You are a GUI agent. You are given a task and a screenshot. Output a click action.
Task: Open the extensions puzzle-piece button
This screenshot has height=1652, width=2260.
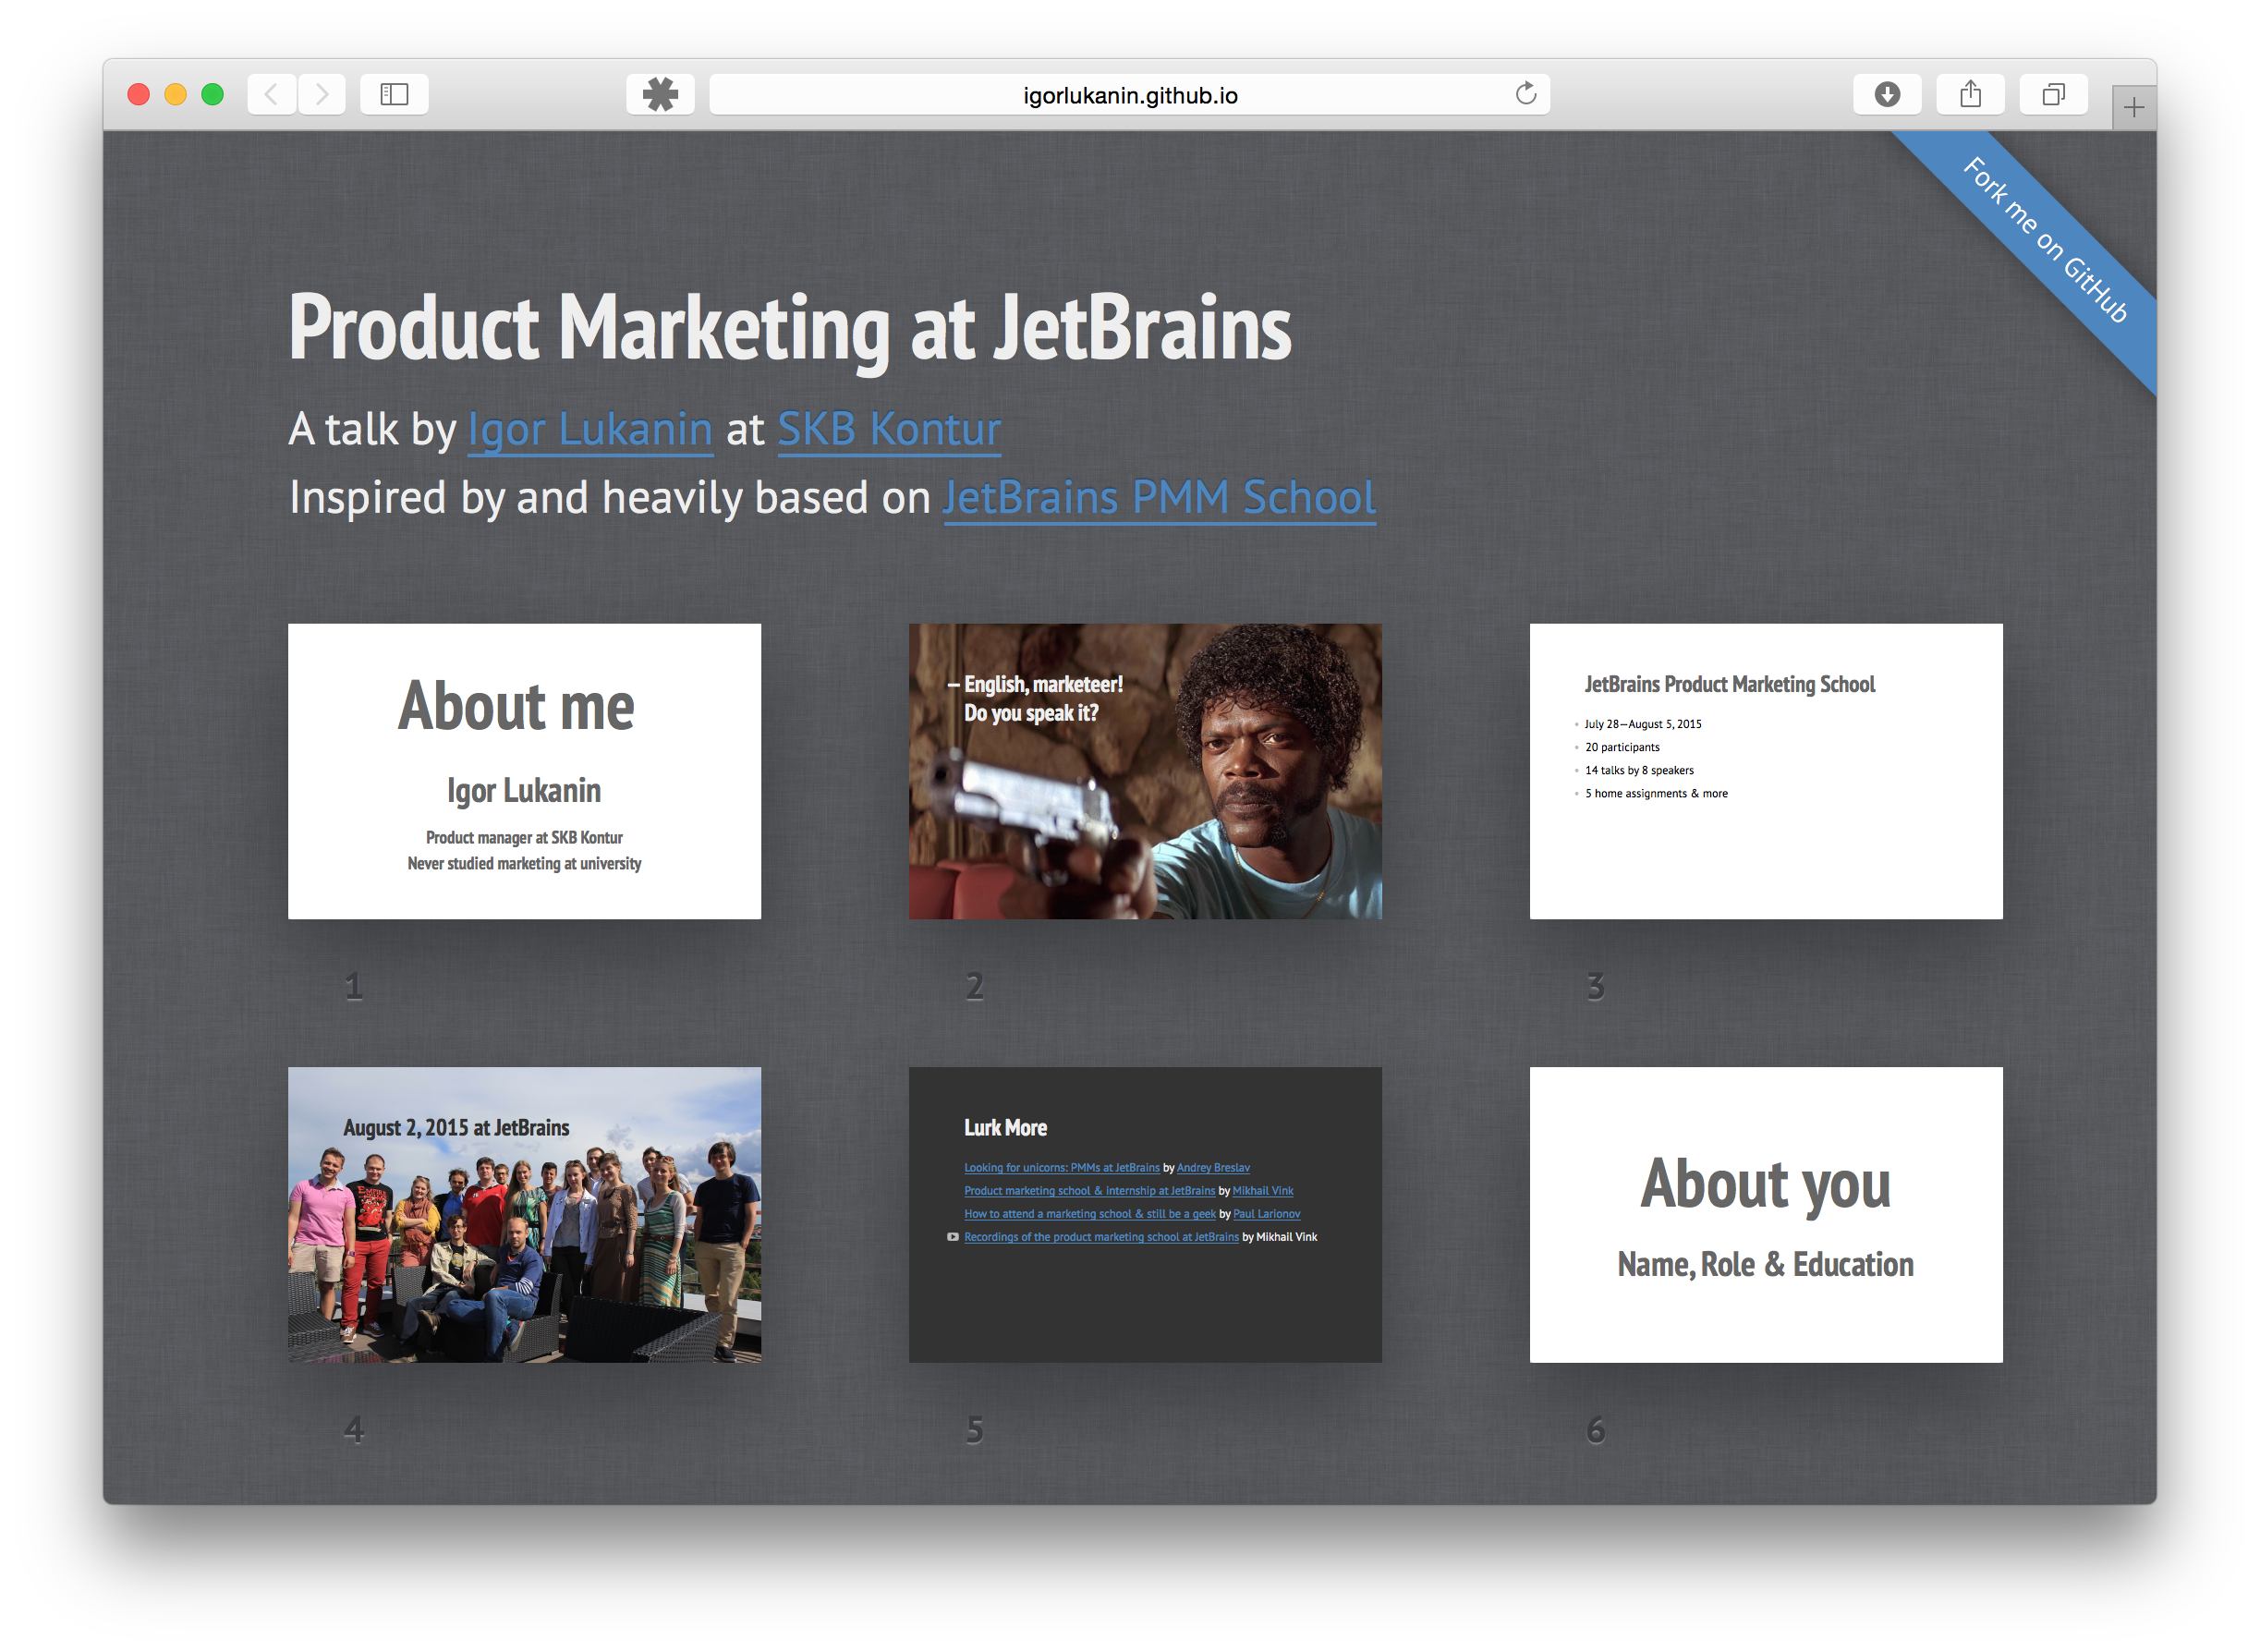660,95
